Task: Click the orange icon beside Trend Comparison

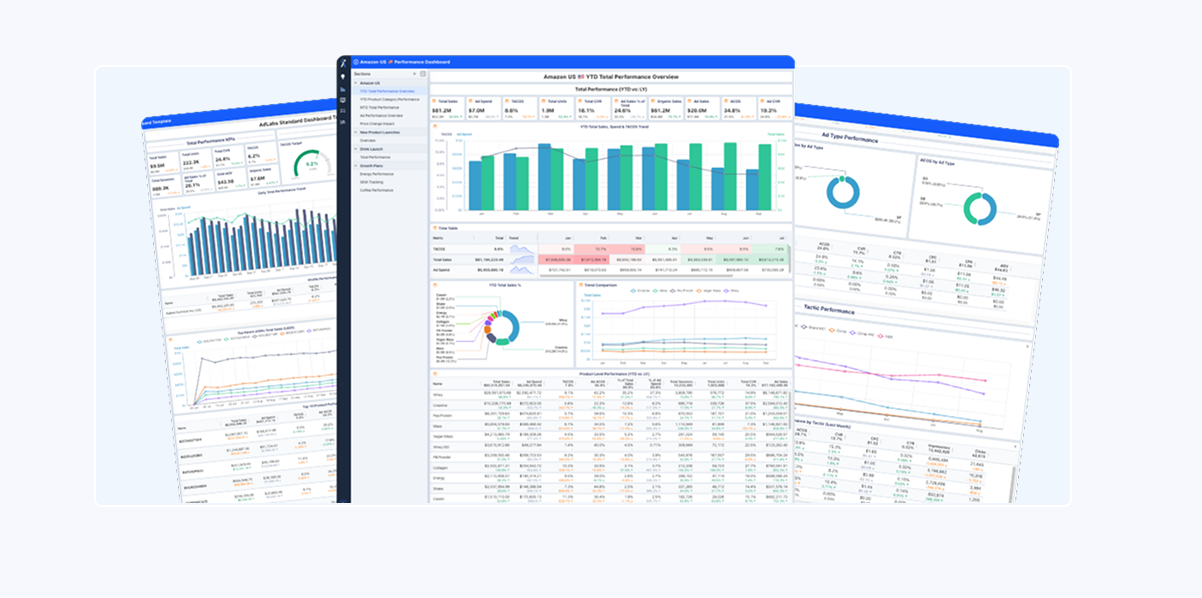Action: coord(581,285)
